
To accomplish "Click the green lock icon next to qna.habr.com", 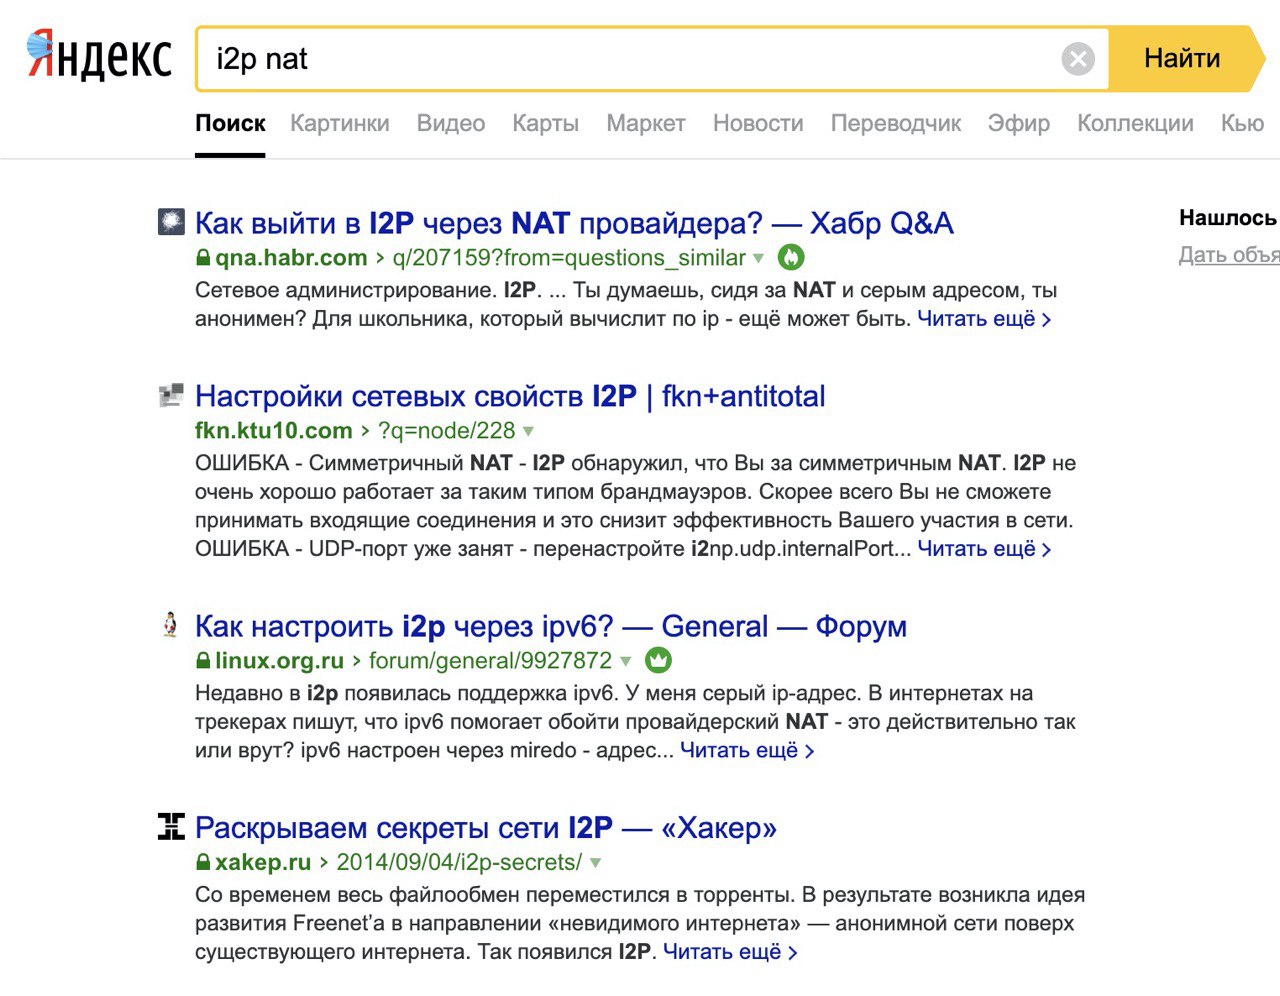I will click(203, 258).
